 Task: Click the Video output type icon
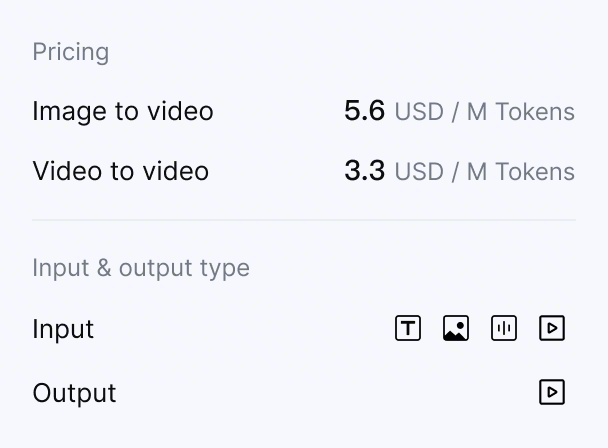point(552,392)
